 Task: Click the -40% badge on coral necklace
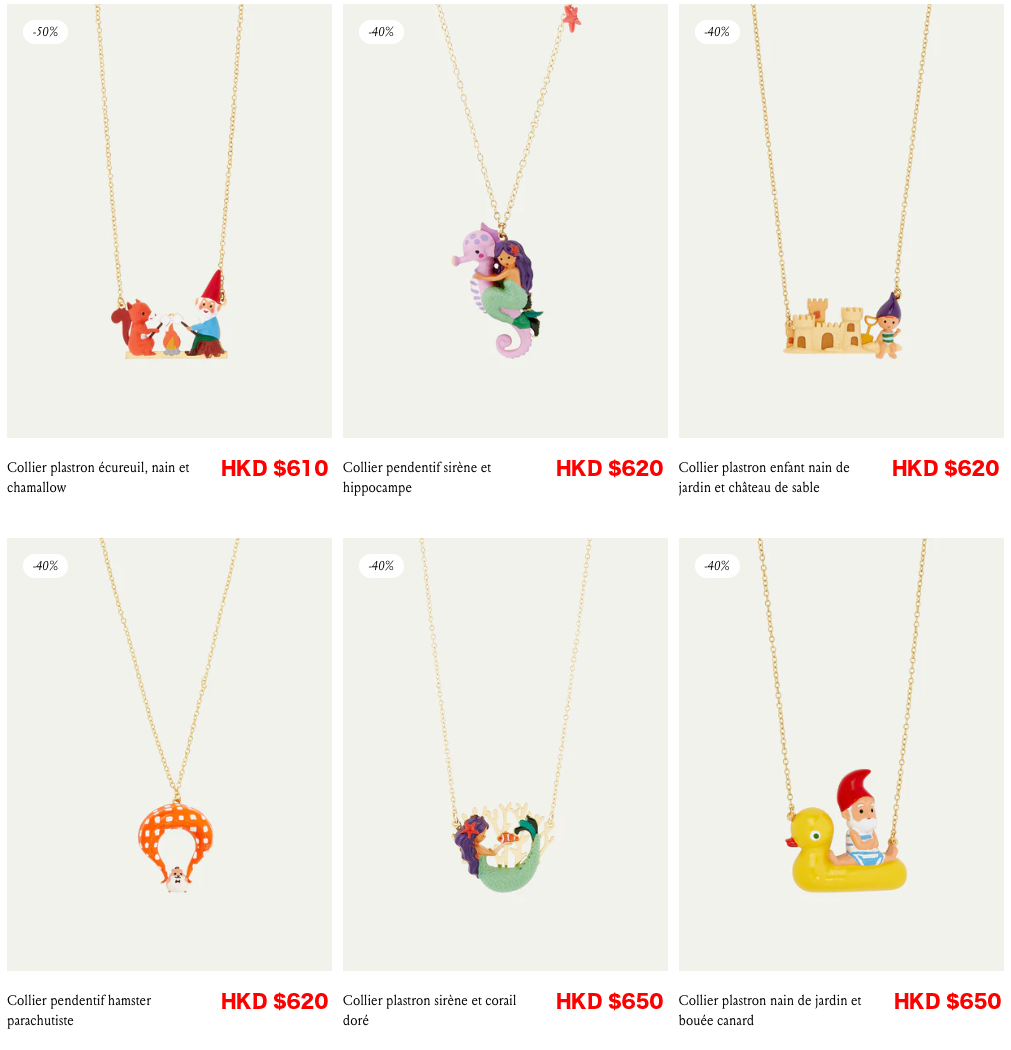(x=382, y=566)
